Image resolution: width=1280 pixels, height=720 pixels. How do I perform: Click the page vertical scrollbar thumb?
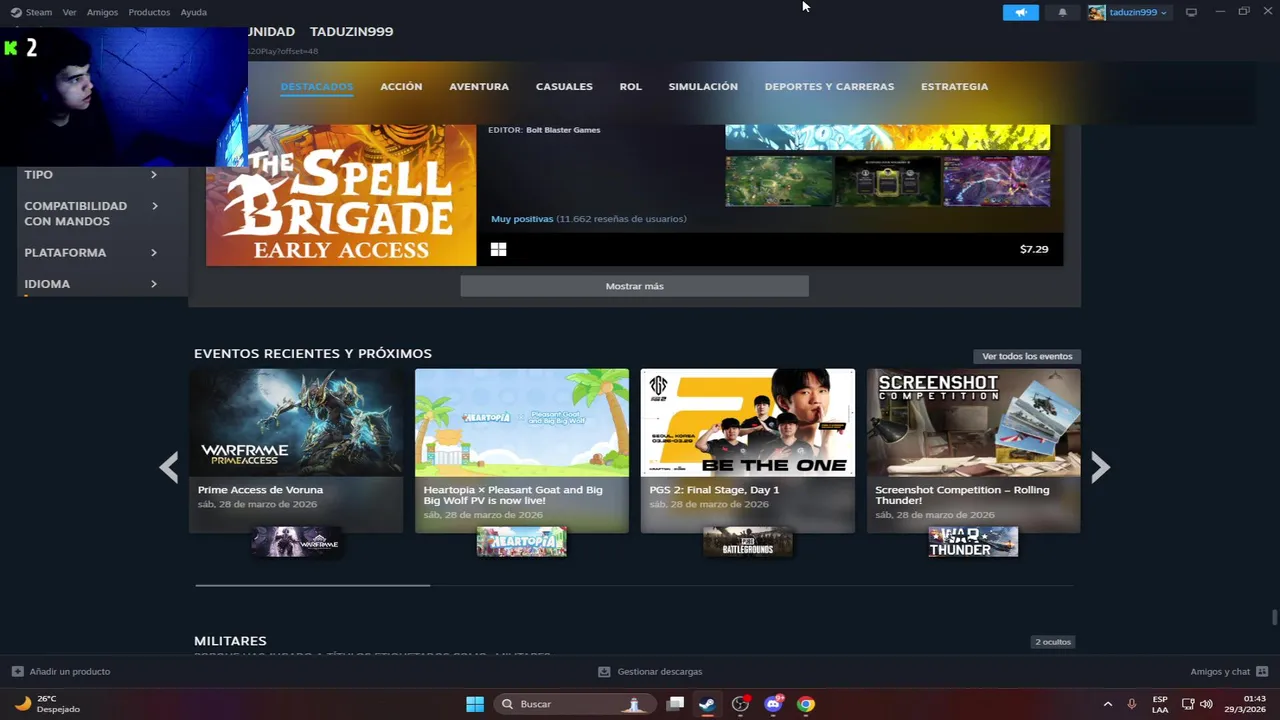1274,617
